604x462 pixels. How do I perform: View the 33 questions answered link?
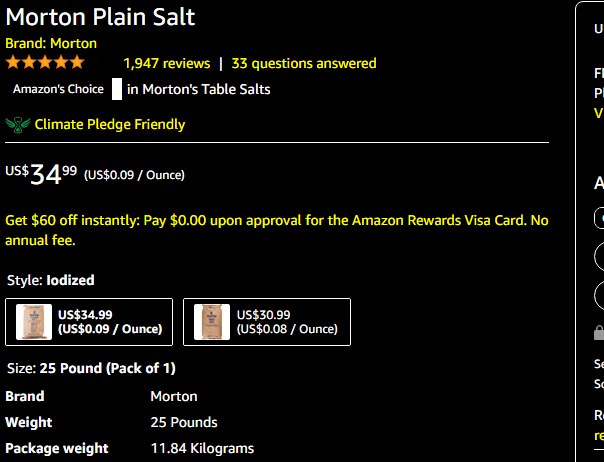[304, 63]
